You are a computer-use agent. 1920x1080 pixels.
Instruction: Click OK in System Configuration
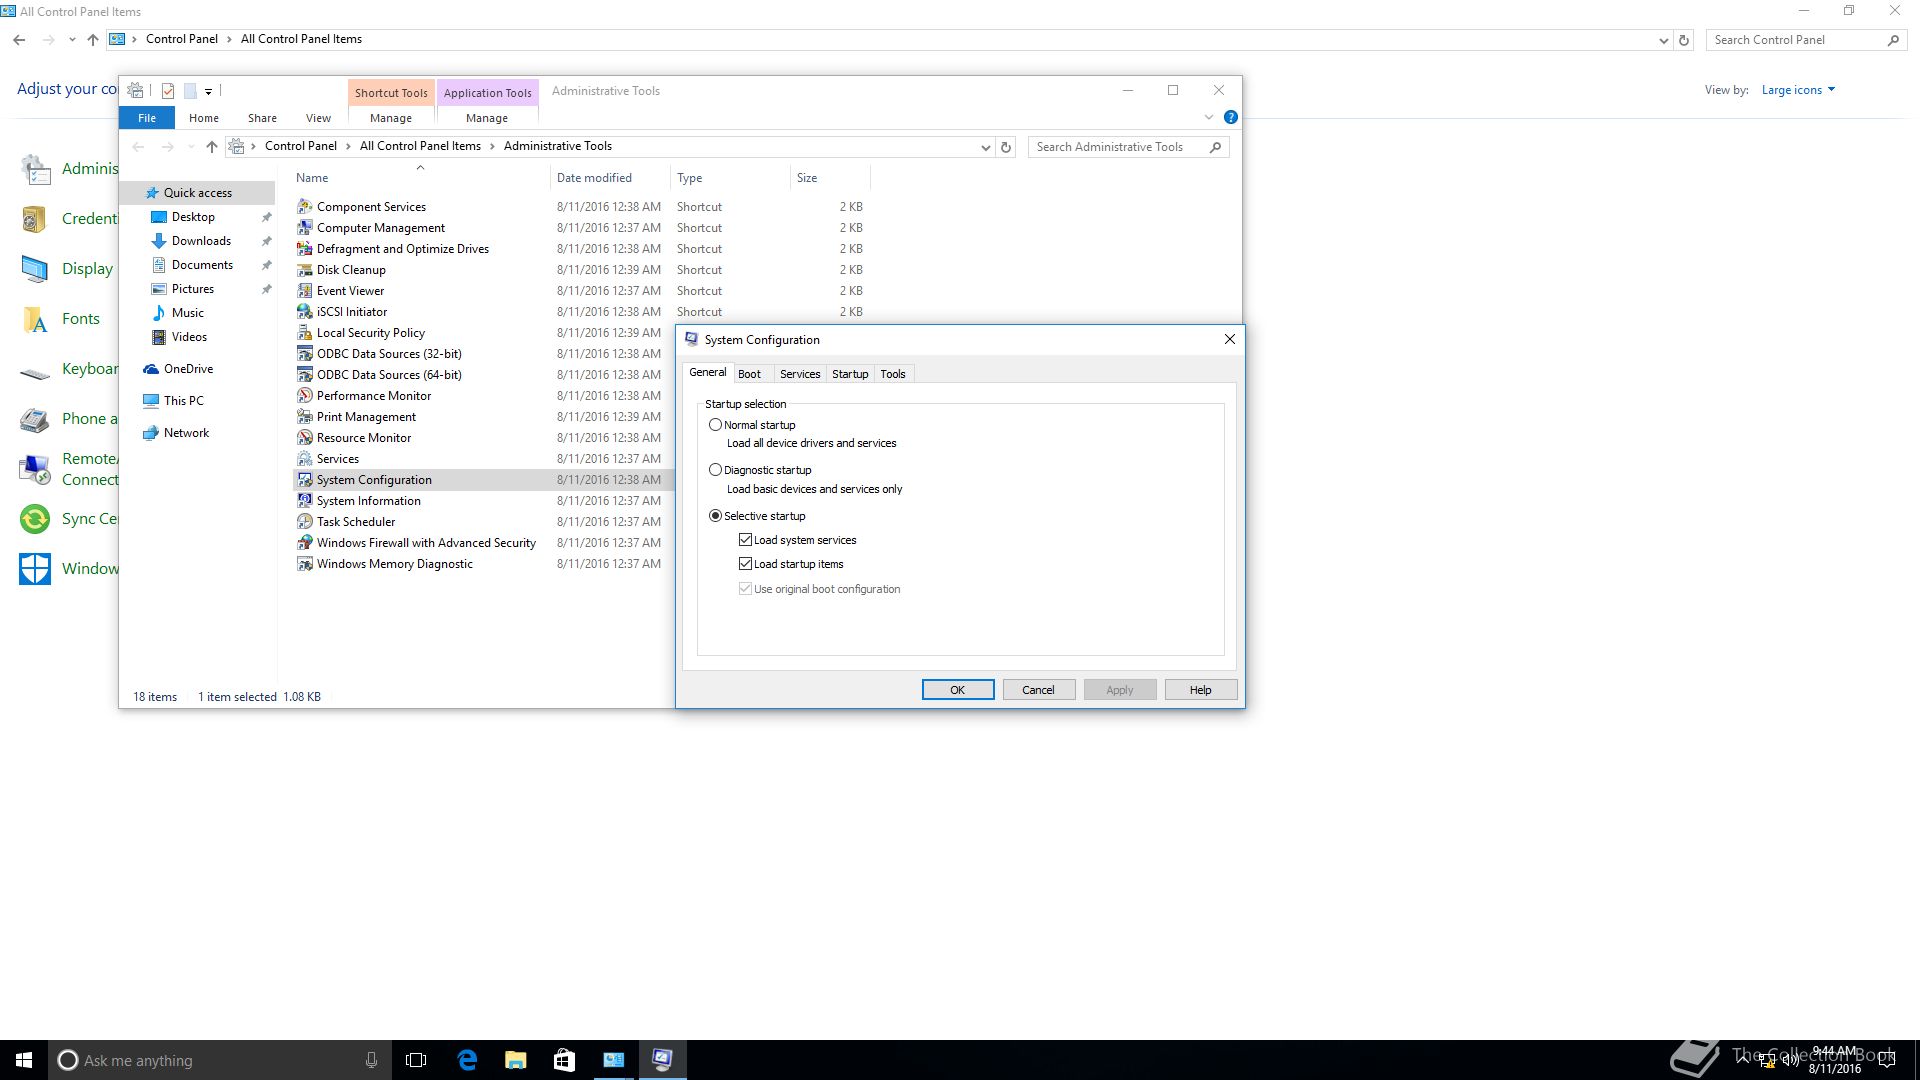coord(958,690)
